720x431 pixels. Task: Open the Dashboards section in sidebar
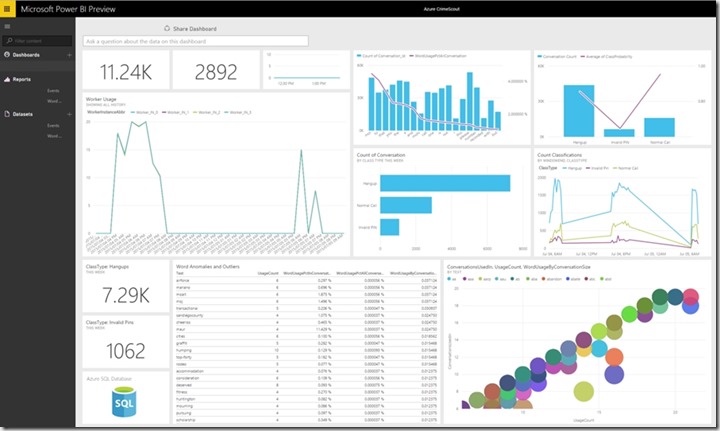coord(27,54)
